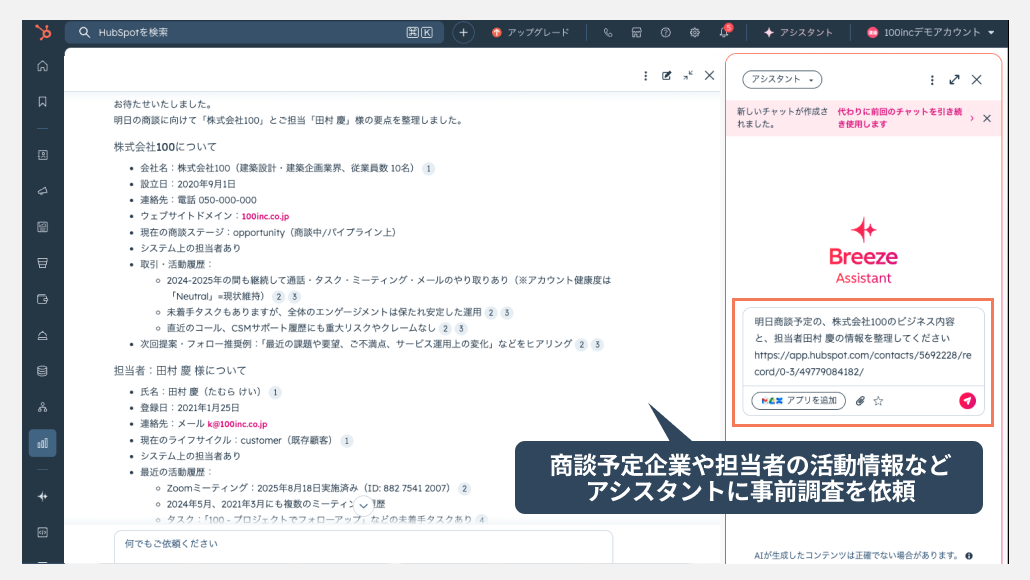Open the Reports bar chart icon in sidebar
The height and width of the screenshot is (580, 1030).
(42, 442)
